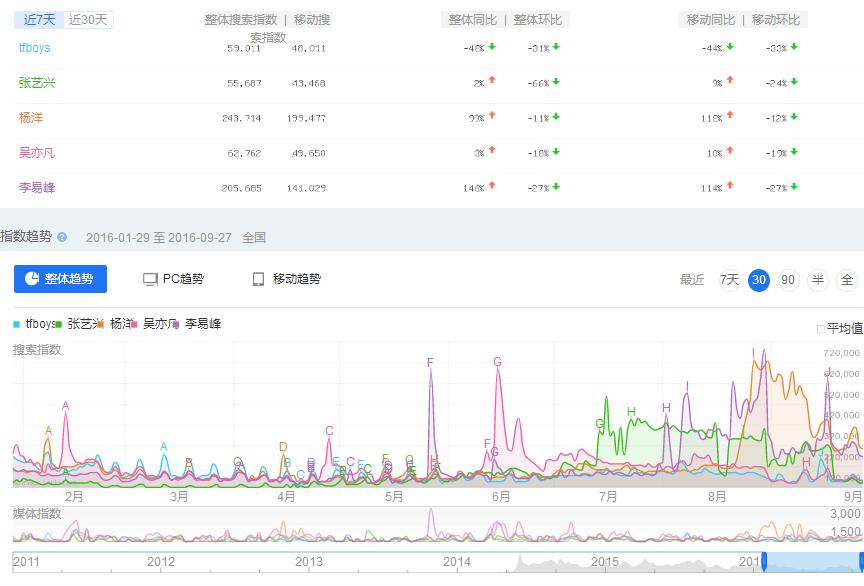Switch to the 近30天 tab
The width and height of the screenshot is (864, 586).
click(88, 20)
